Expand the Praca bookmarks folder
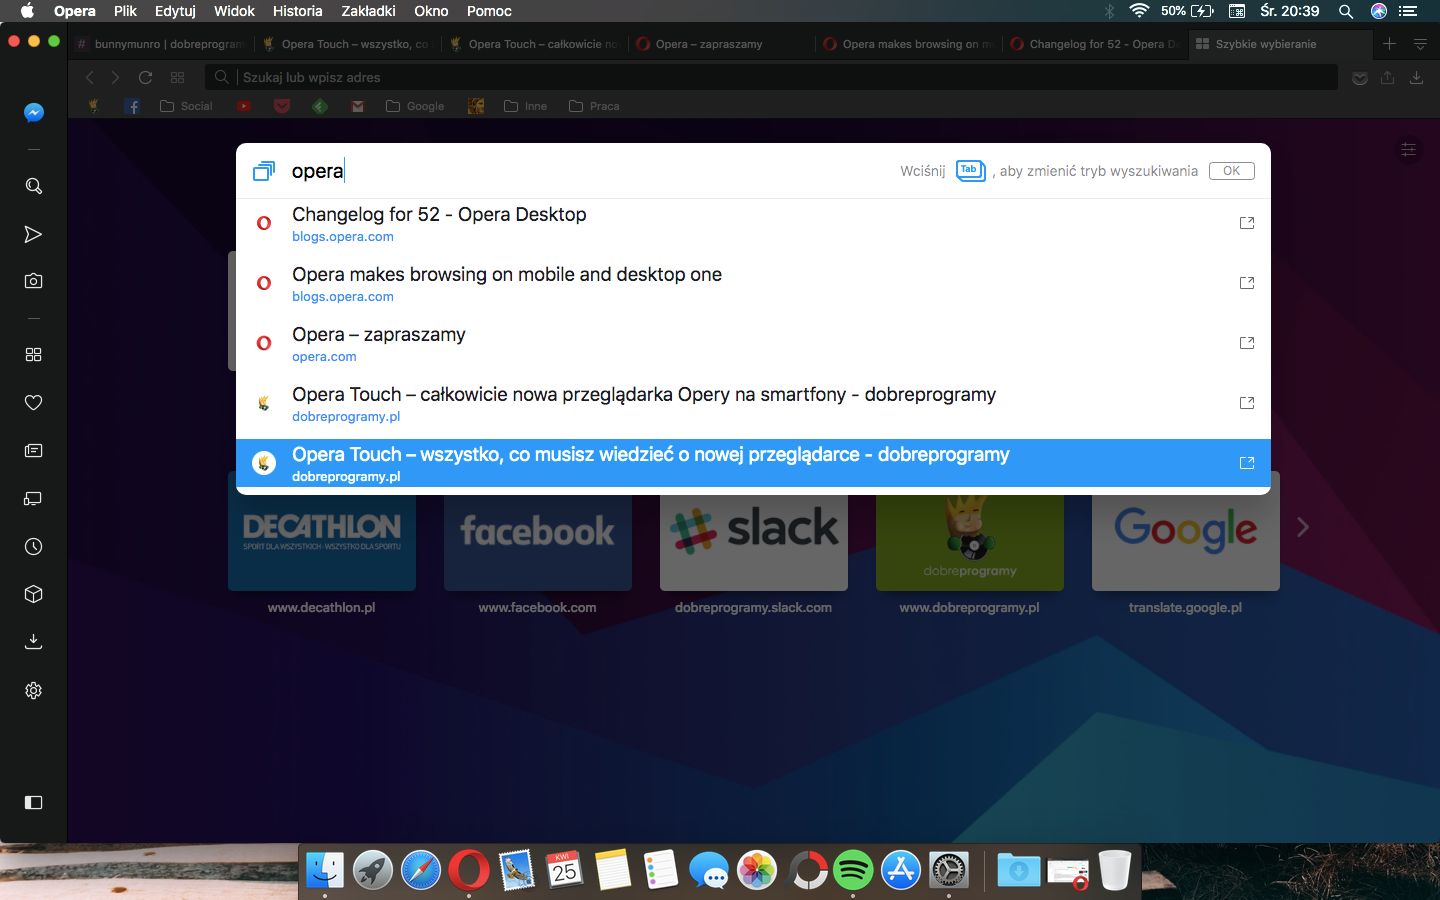This screenshot has height=900, width=1440. click(x=594, y=106)
